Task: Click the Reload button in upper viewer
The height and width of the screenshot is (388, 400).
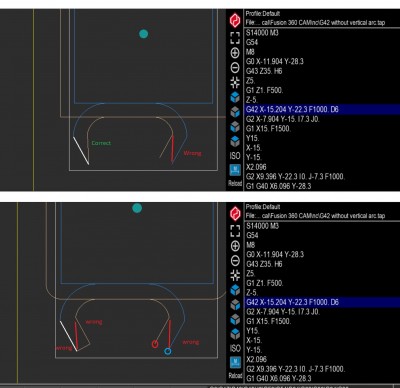Action: coord(235,183)
